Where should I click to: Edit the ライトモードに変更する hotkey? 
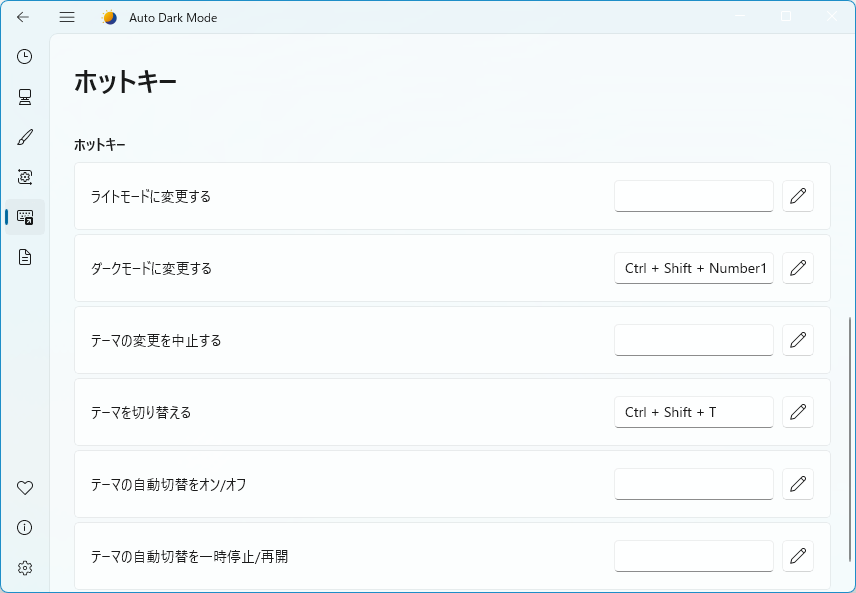(797, 196)
